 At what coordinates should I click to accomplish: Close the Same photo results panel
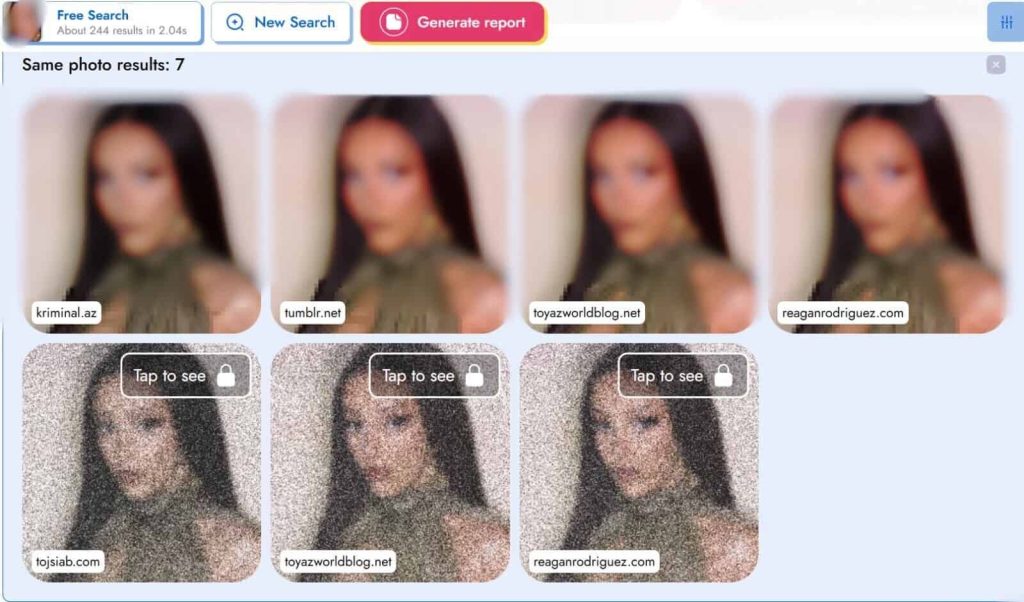pyautogui.click(x=996, y=65)
